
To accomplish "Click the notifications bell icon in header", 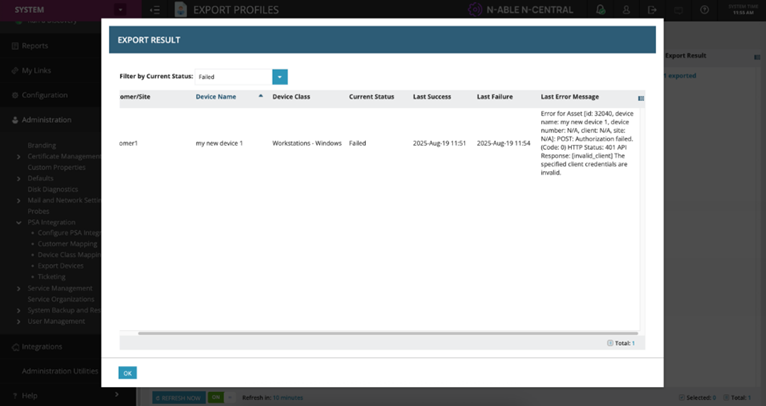I will click(600, 10).
